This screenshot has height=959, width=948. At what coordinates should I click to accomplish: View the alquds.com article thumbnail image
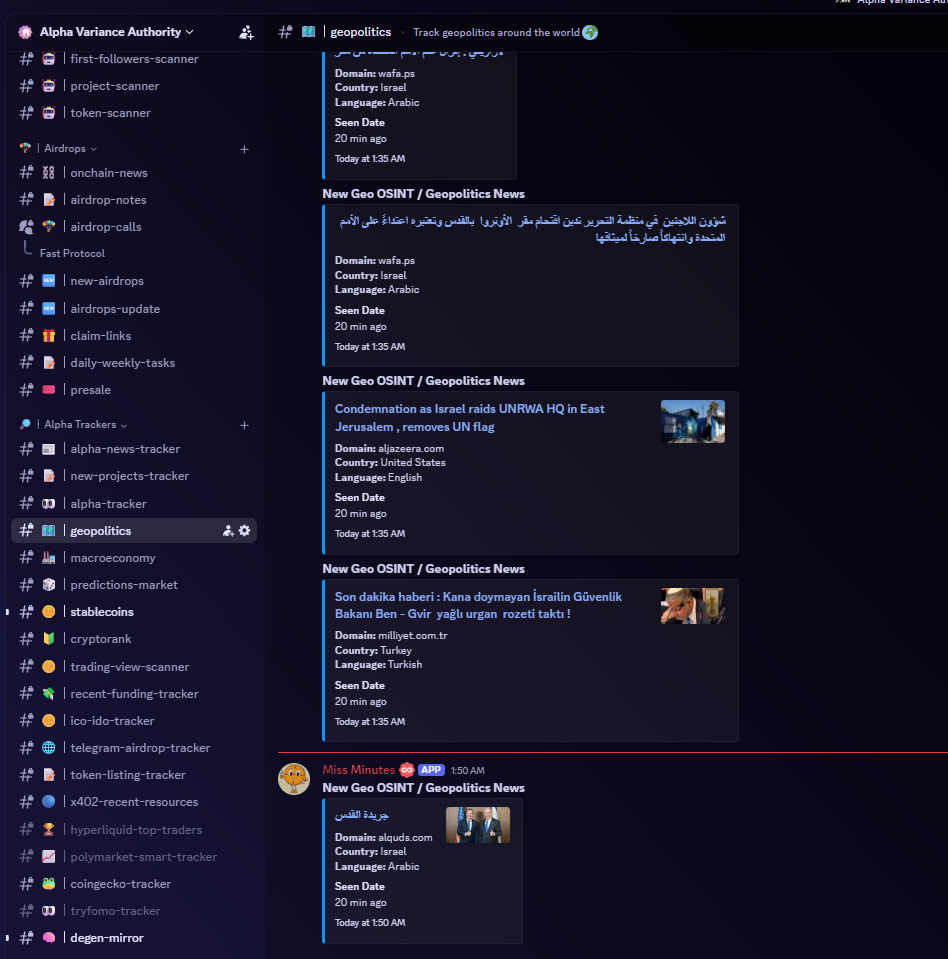[x=477, y=825]
